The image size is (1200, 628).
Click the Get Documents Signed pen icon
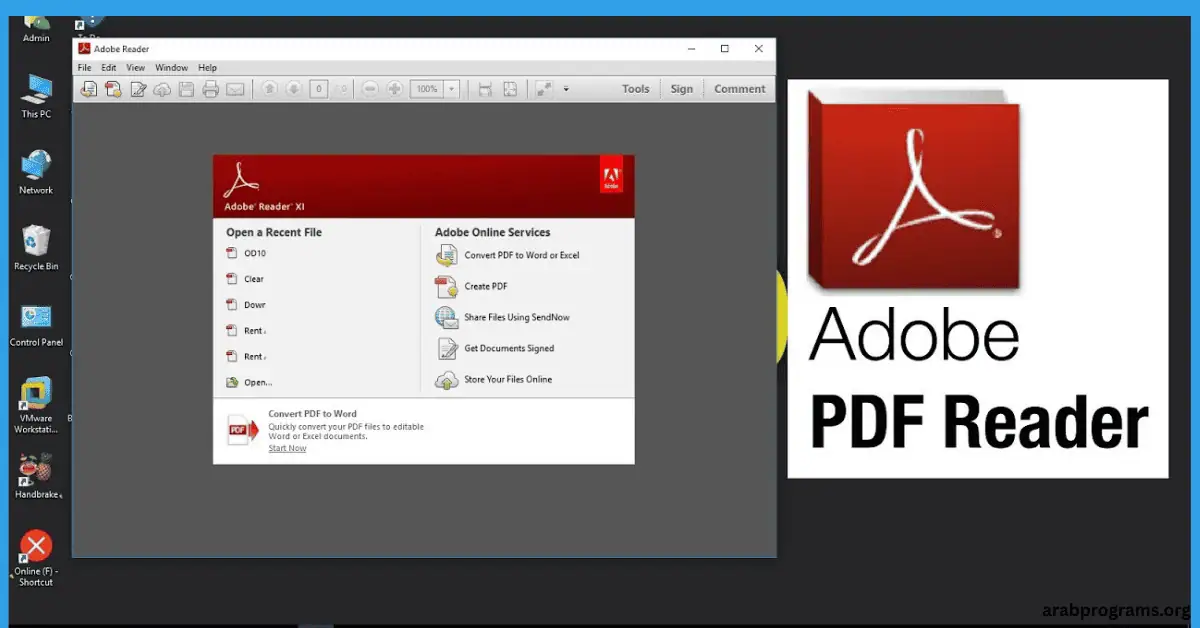[446, 348]
